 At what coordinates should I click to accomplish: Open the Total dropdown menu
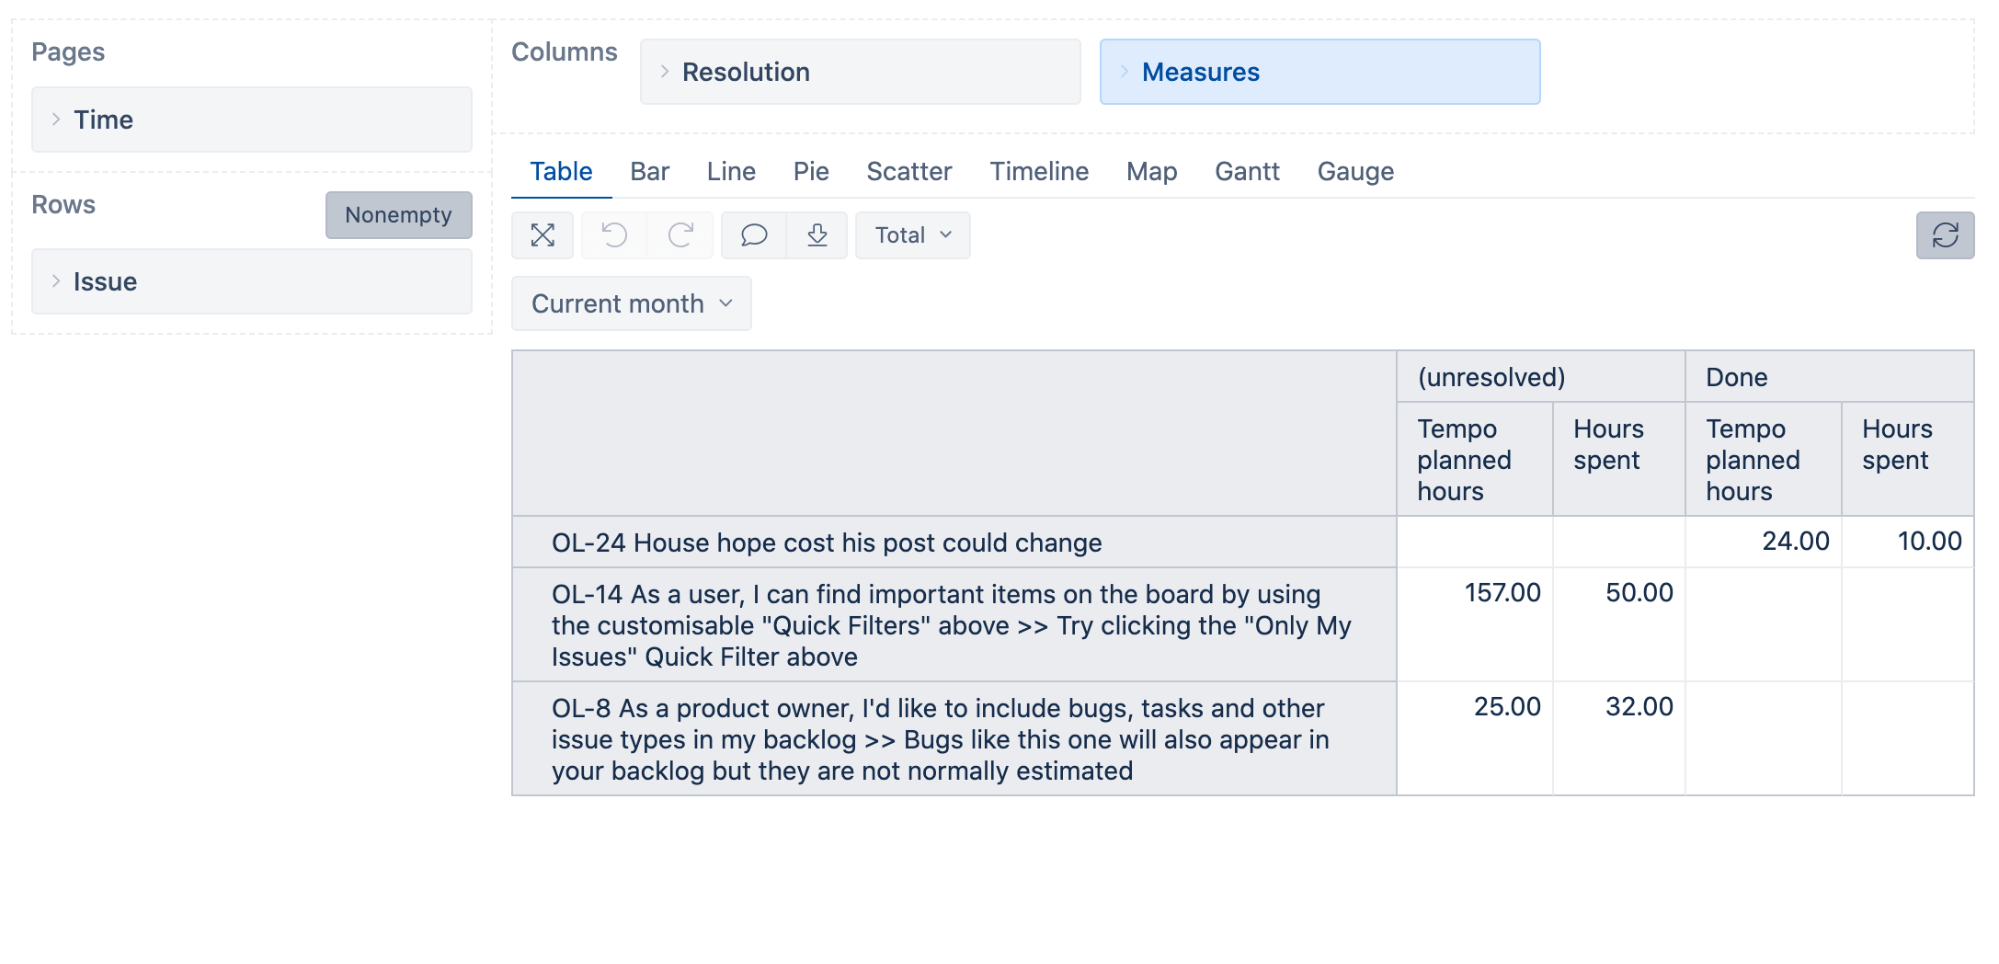(x=912, y=235)
